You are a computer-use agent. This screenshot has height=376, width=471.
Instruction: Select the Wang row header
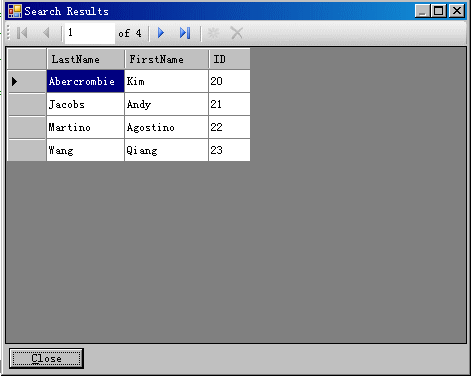click(27, 150)
